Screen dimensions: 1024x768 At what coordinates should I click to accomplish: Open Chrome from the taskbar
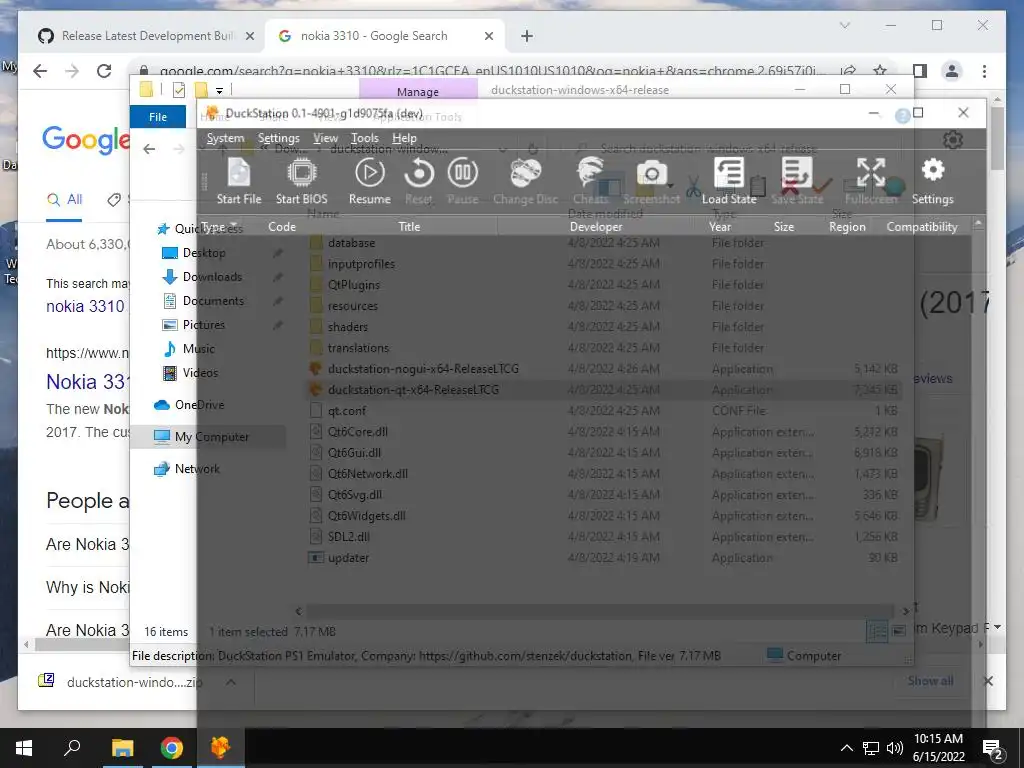tap(172, 748)
